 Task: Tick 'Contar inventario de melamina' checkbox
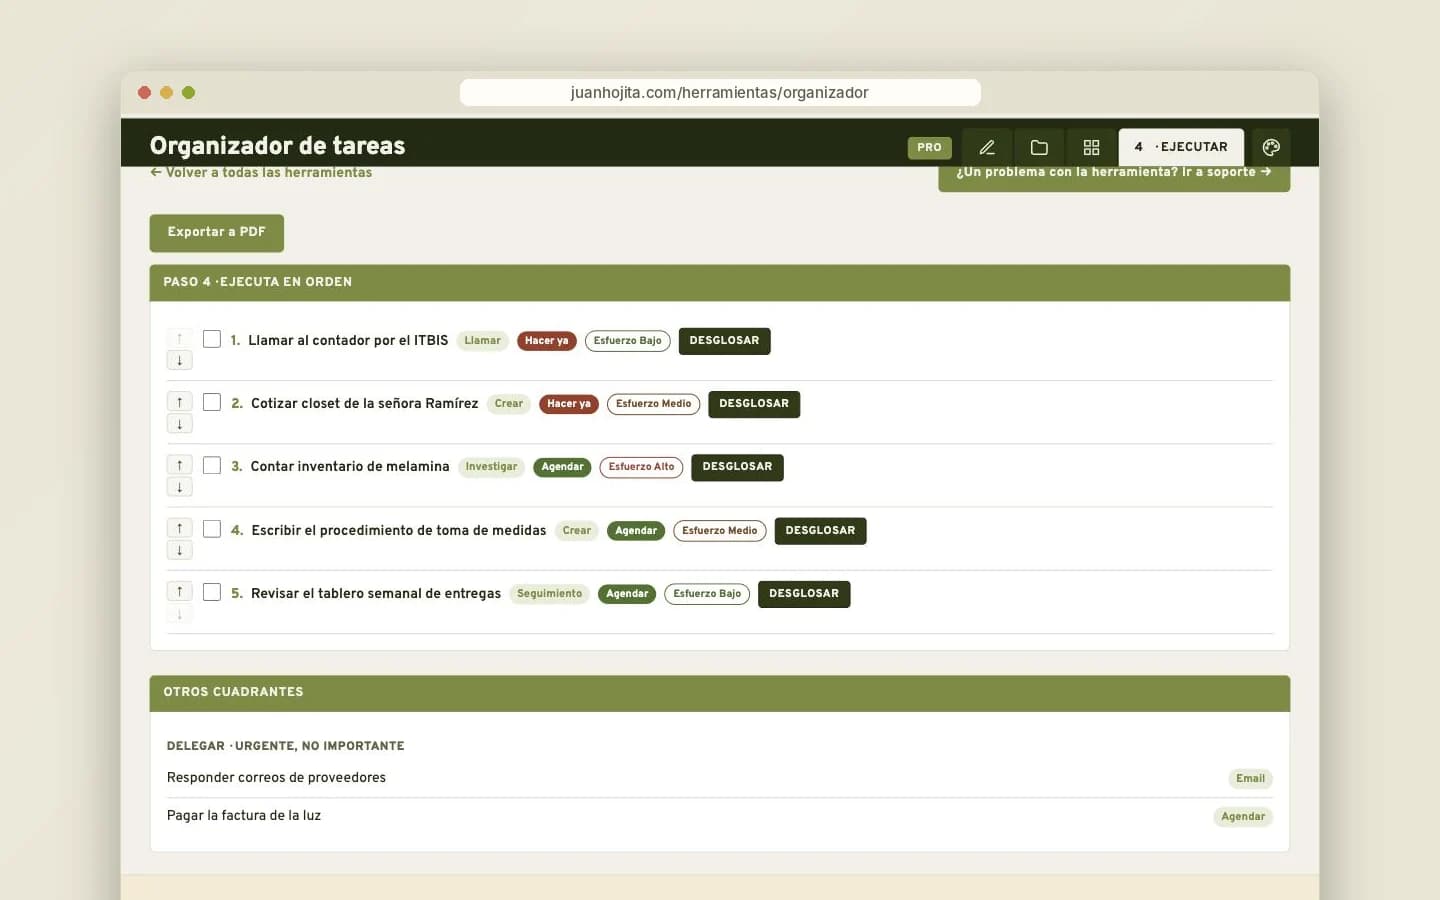tap(212, 465)
